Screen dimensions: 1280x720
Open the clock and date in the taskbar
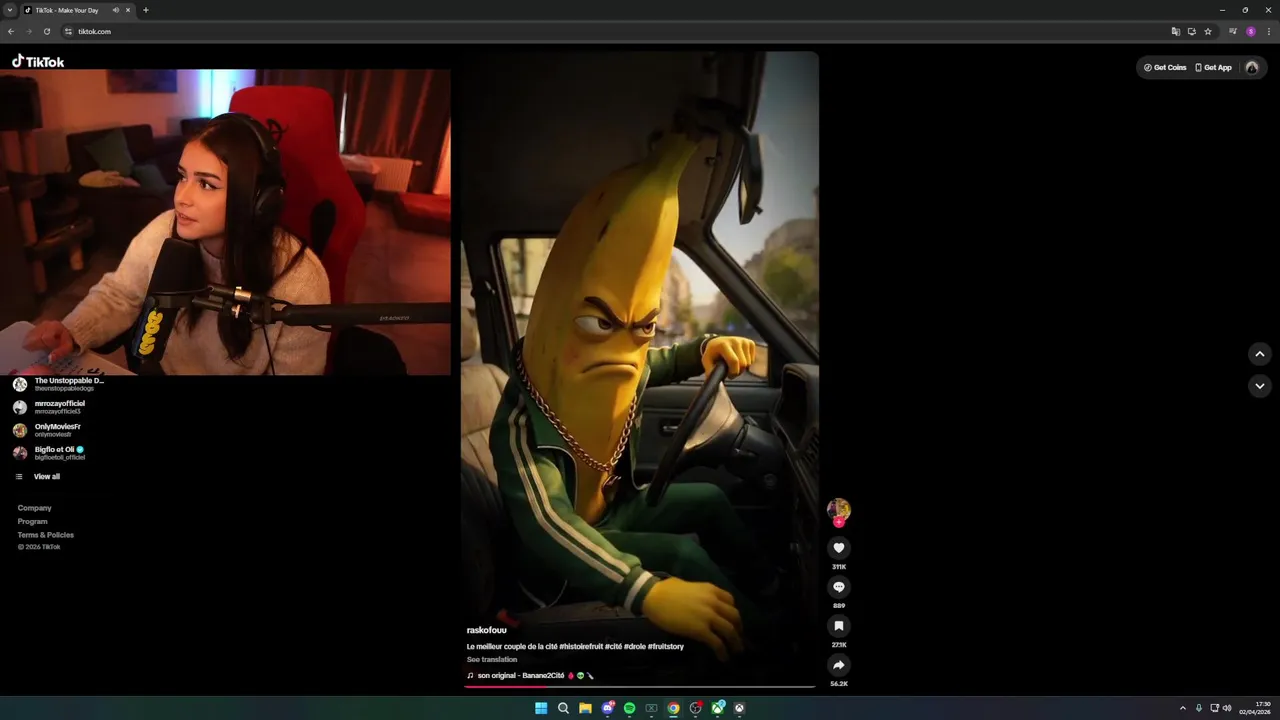1255,708
